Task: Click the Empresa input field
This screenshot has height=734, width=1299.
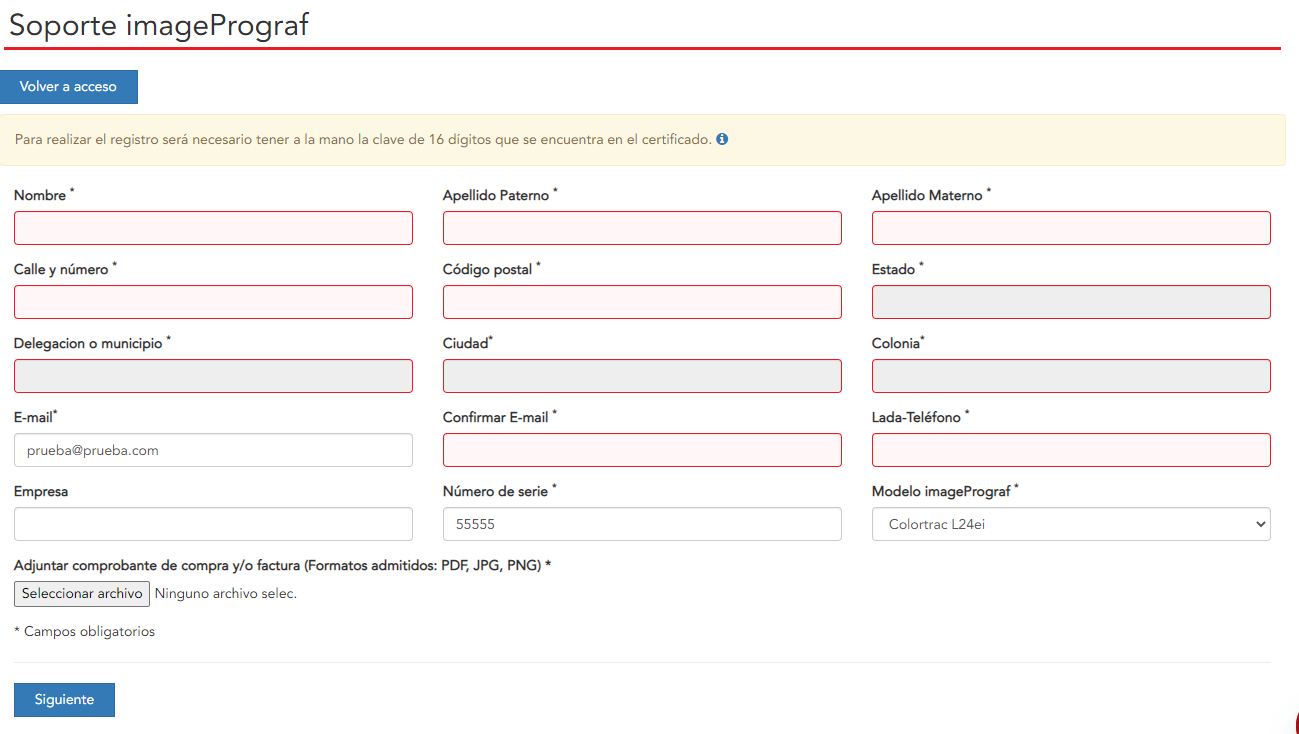Action: [213, 524]
